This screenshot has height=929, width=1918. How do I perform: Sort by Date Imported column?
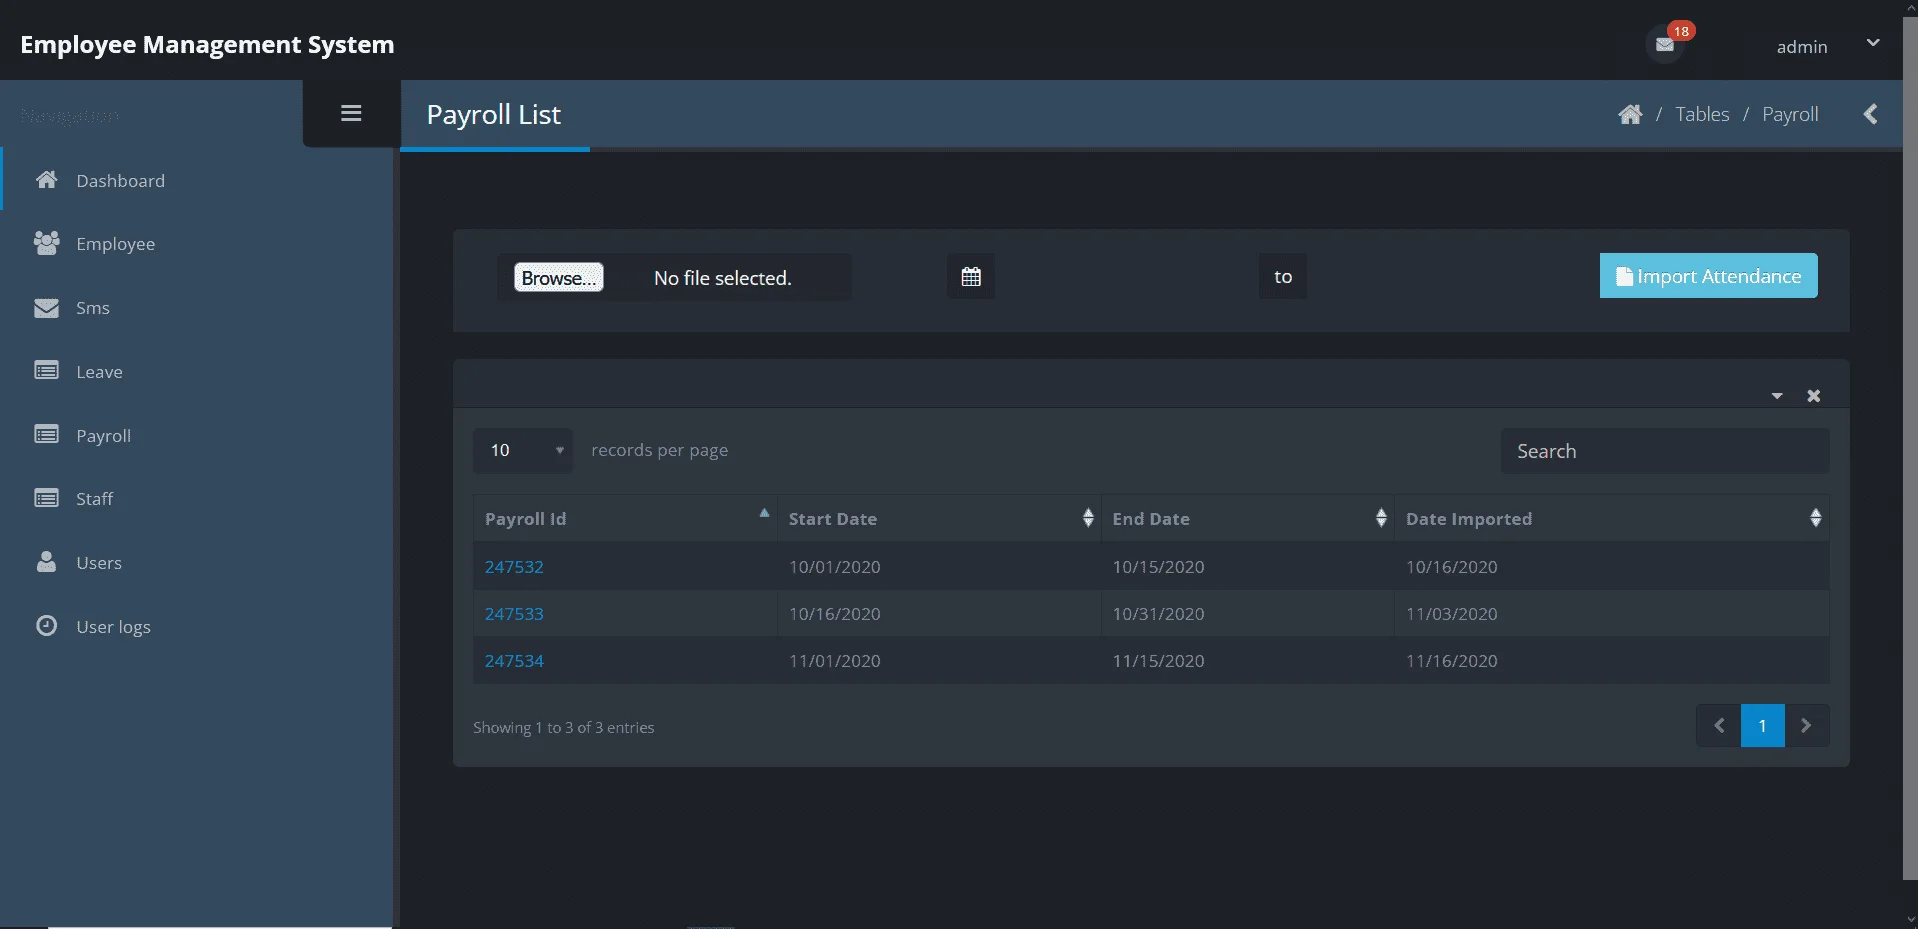pyautogui.click(x=1612, y=518)
